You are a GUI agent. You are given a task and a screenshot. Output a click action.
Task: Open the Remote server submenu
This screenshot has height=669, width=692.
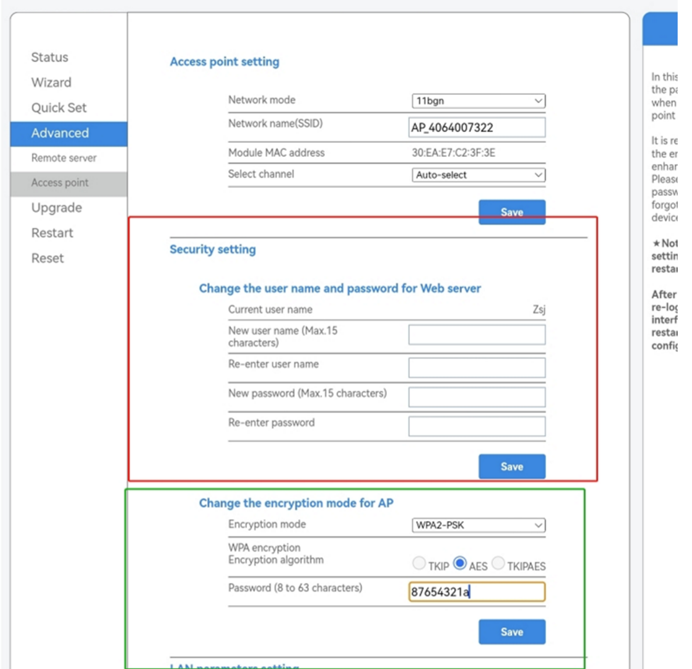click(64, 158)
